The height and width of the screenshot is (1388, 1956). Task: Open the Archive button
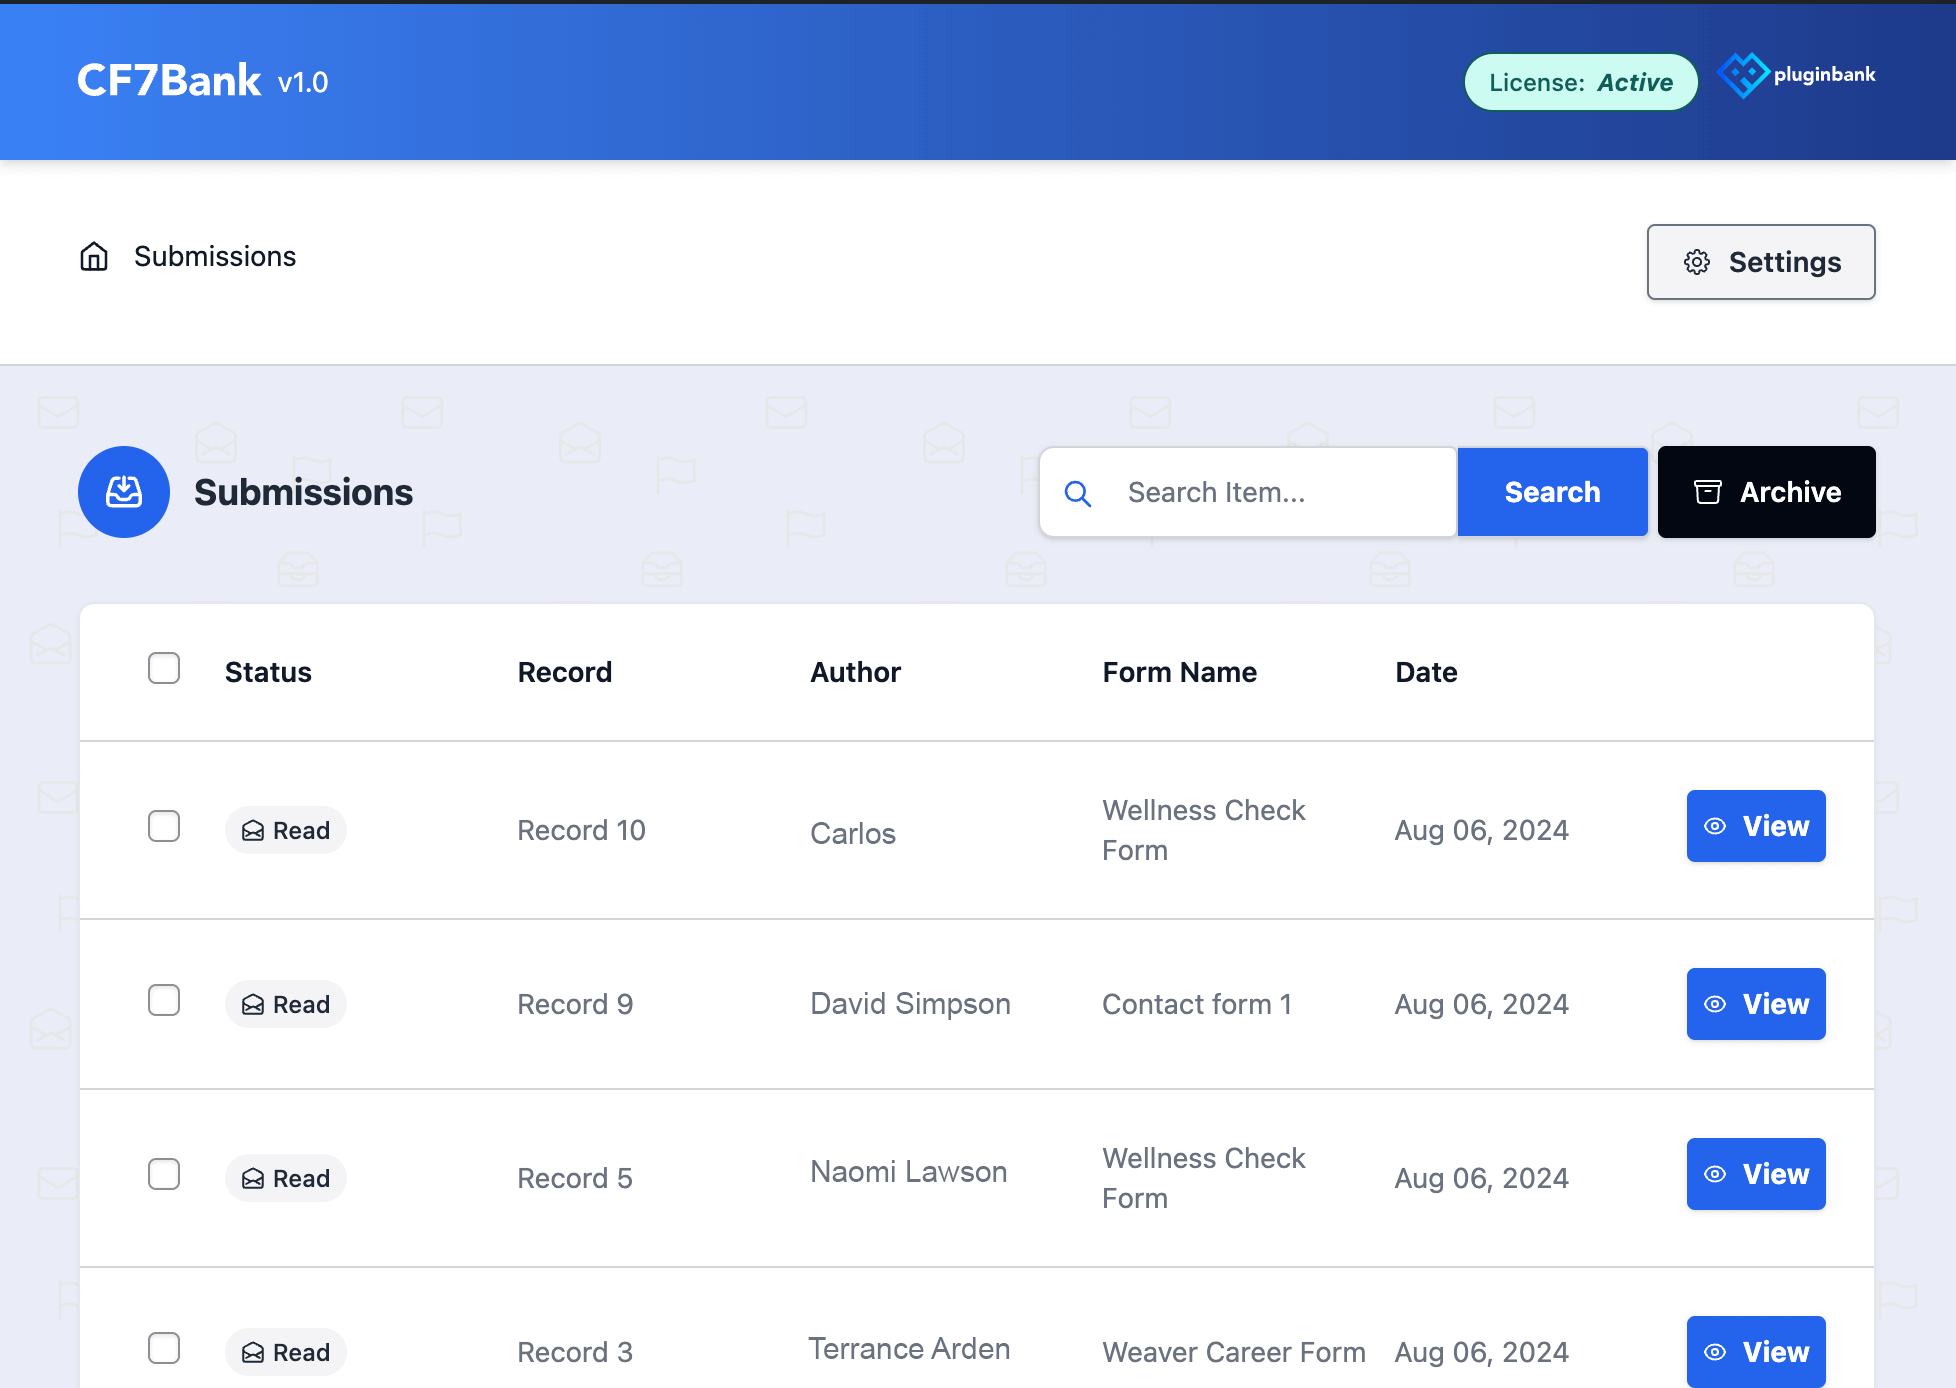1767,492
